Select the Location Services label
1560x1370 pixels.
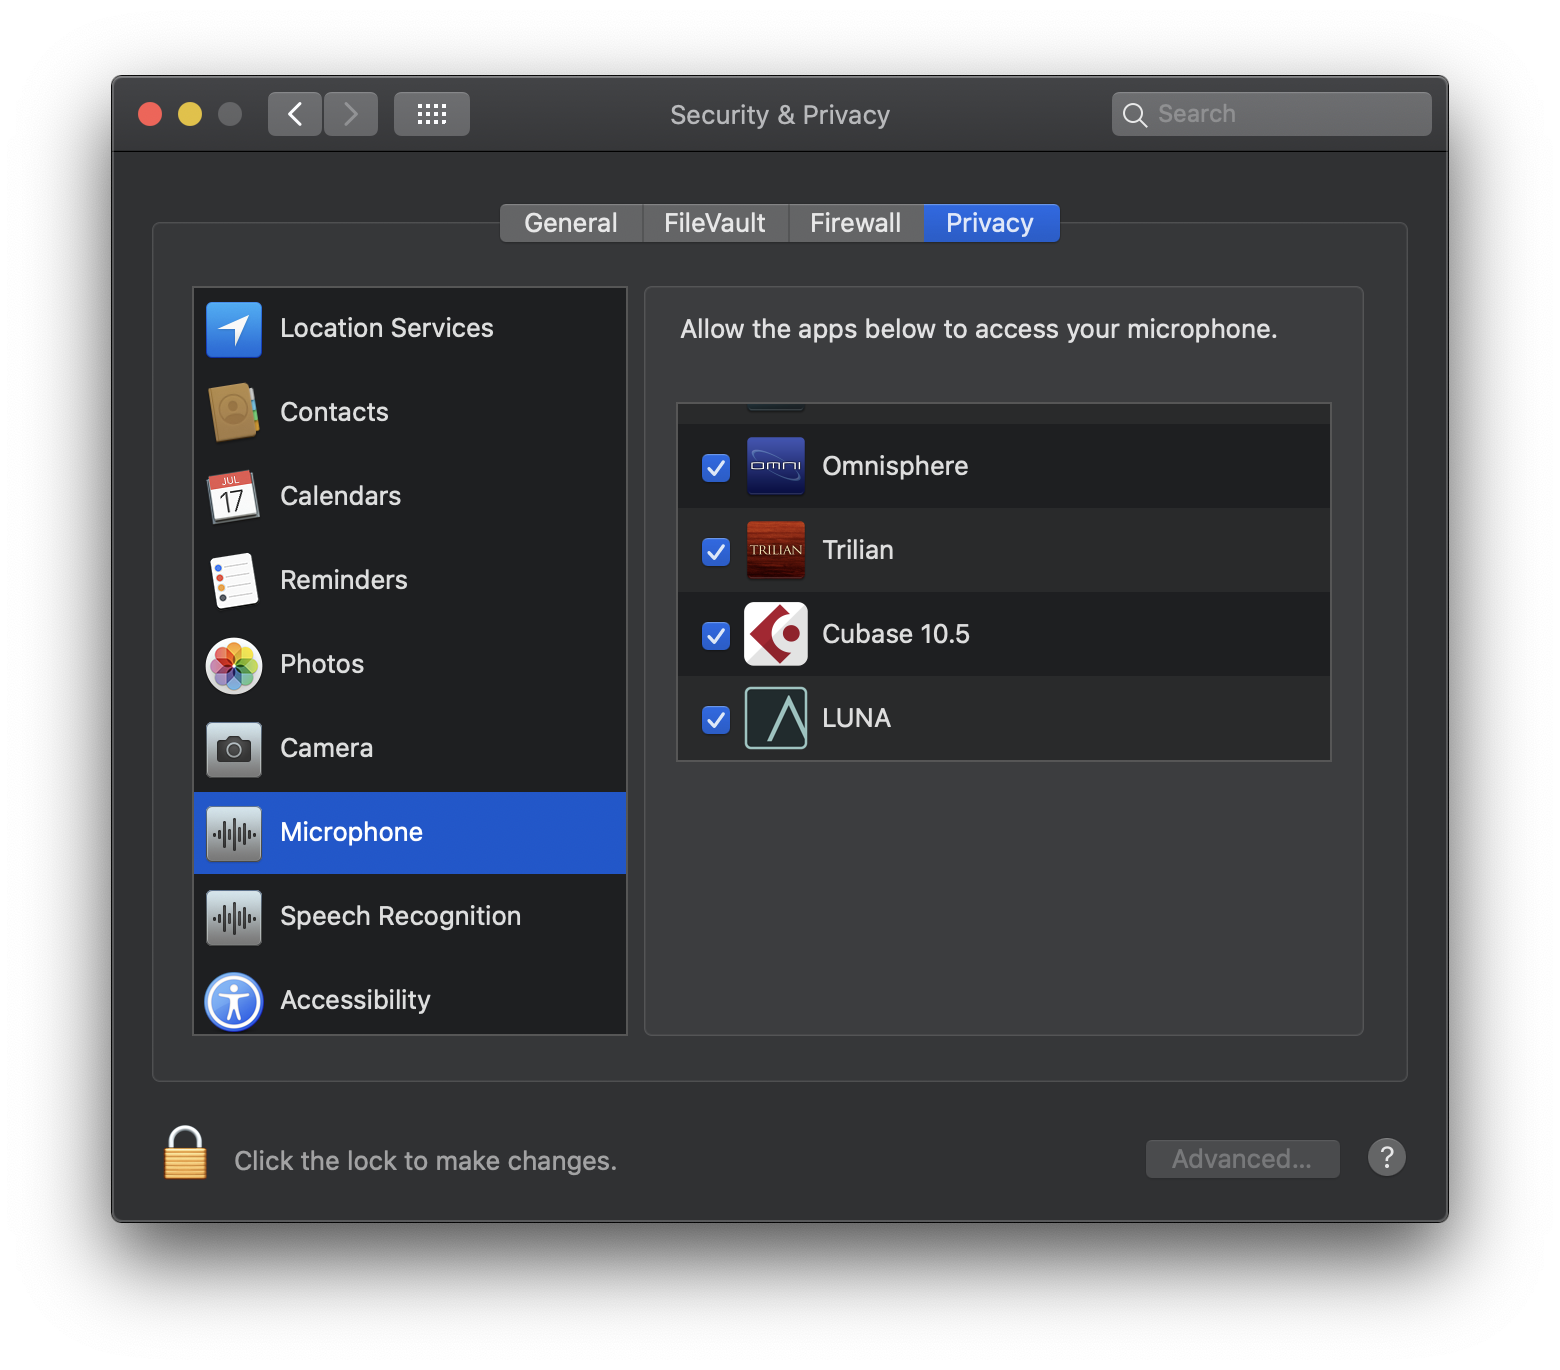[387, 328]
